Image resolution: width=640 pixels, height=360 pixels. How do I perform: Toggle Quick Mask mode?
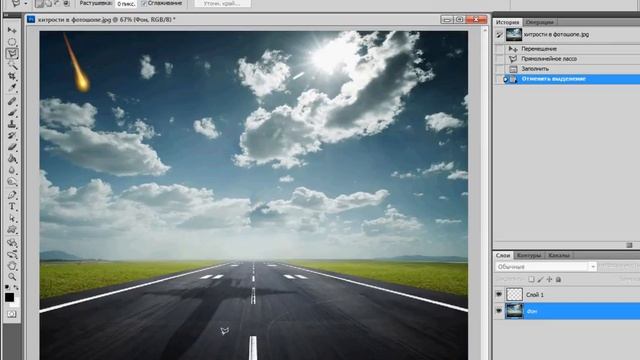point(12,314)
